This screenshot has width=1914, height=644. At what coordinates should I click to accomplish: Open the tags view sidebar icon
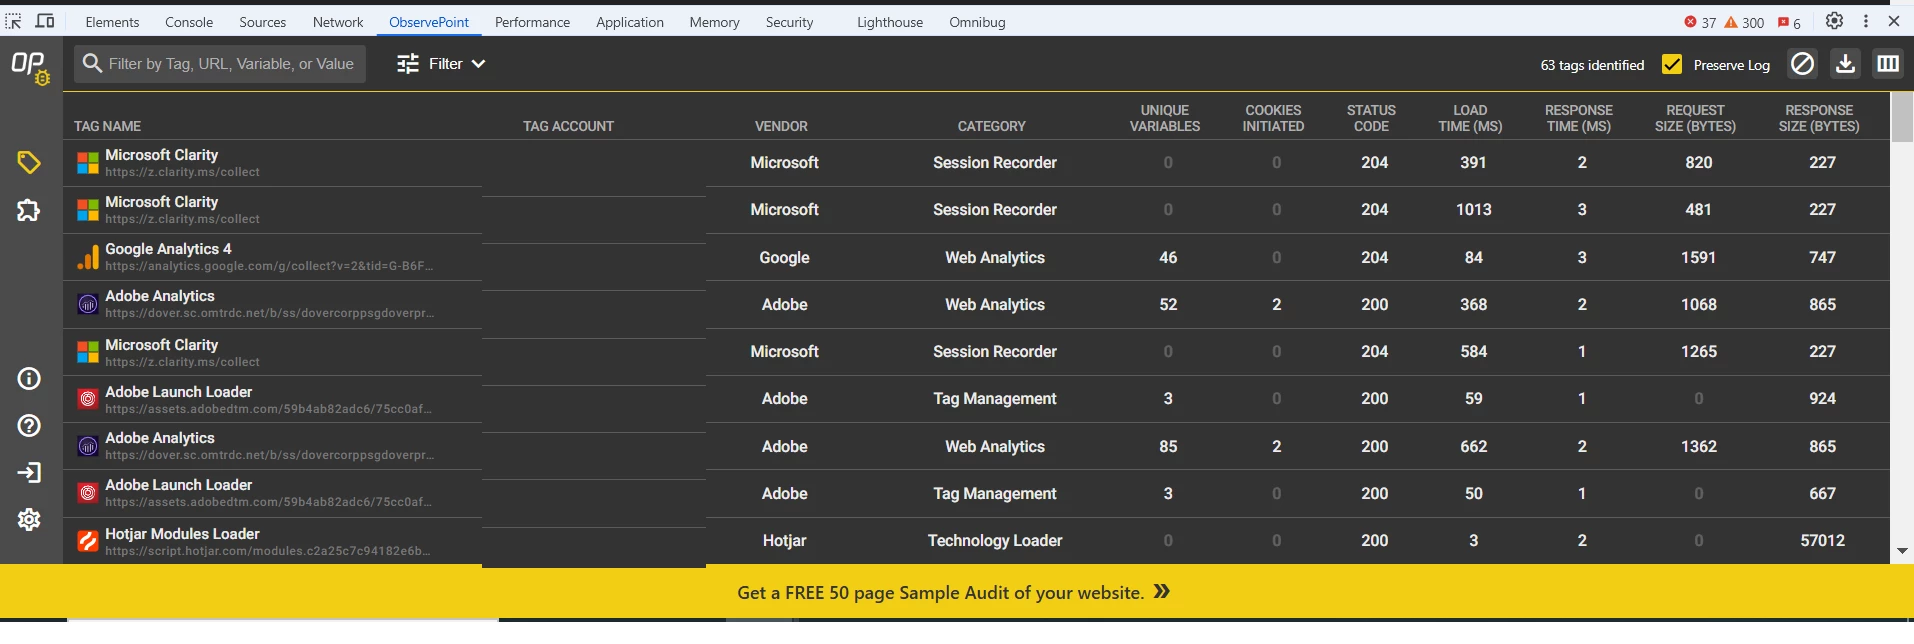pyautogui.click(x=29, y=162)
